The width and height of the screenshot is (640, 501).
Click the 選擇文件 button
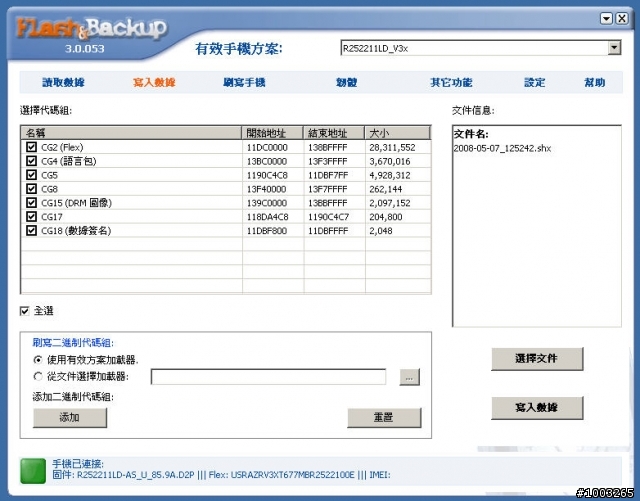tap(537, 358)
